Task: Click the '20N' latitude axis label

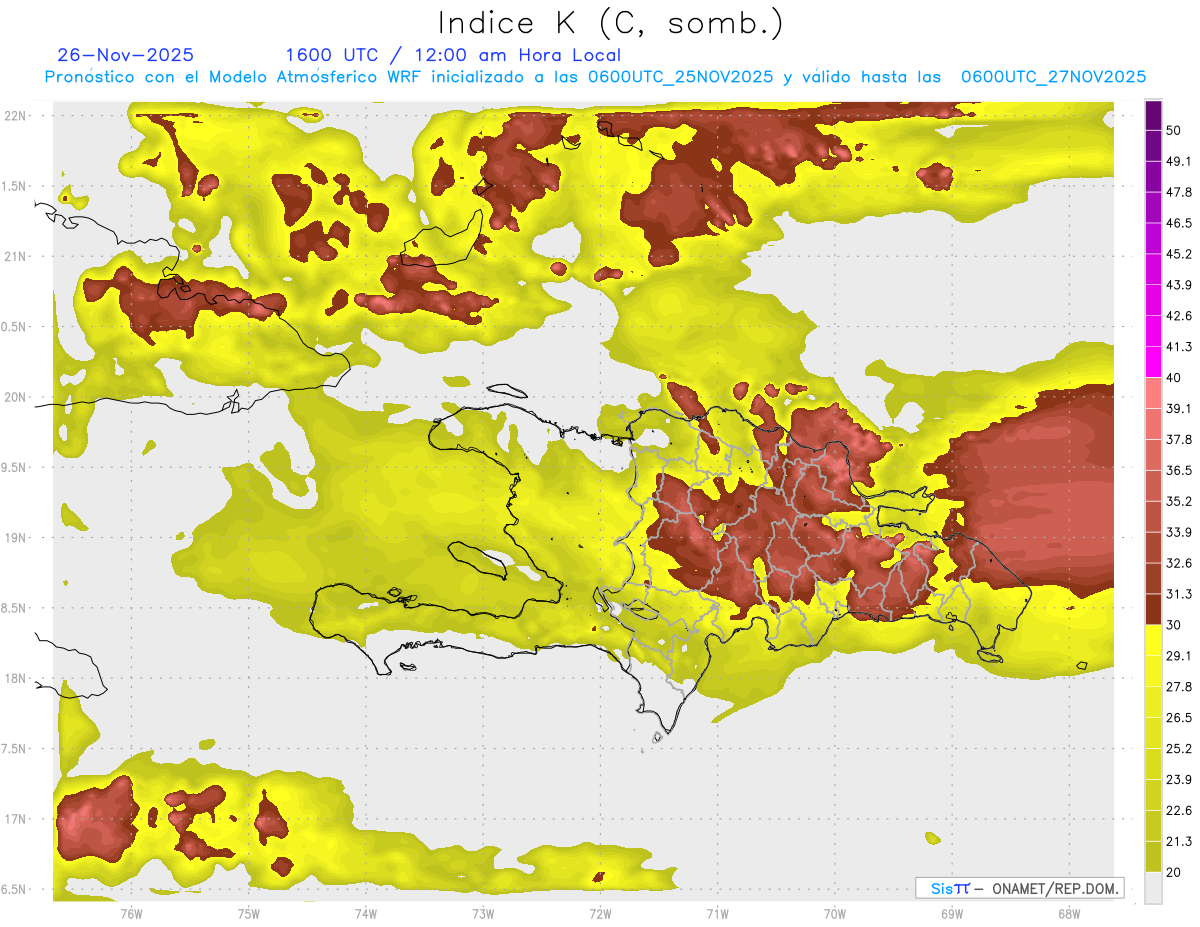Action: coord(15,397)
